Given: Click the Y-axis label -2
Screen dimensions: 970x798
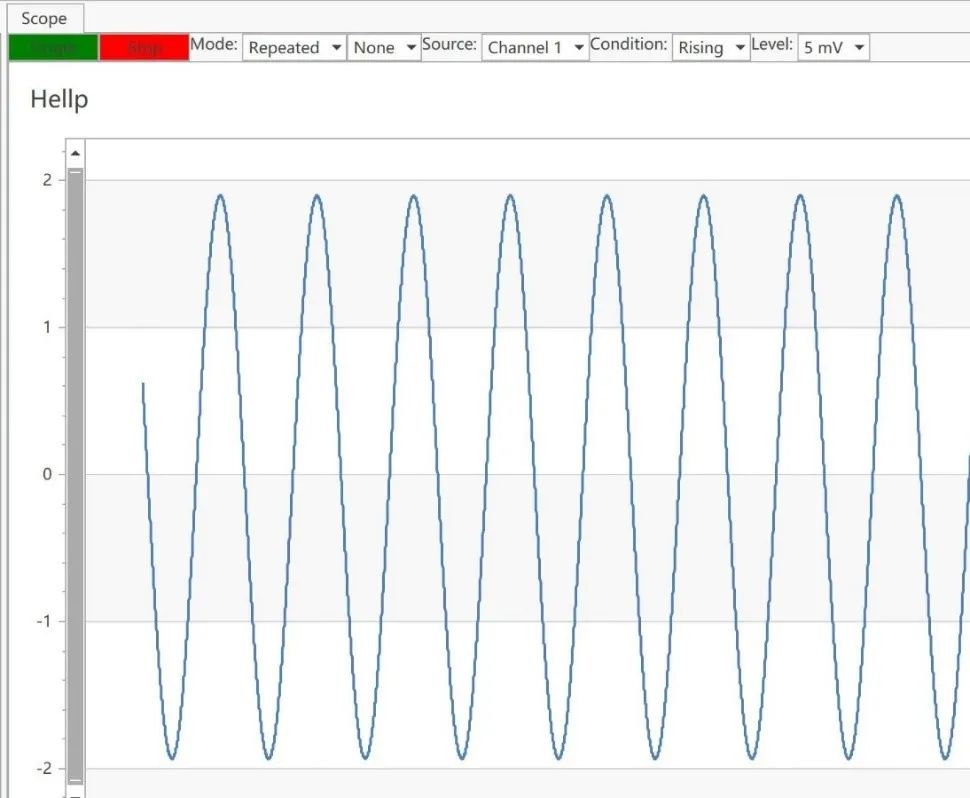Looking at the screenshot, I should tap(44, 768).
